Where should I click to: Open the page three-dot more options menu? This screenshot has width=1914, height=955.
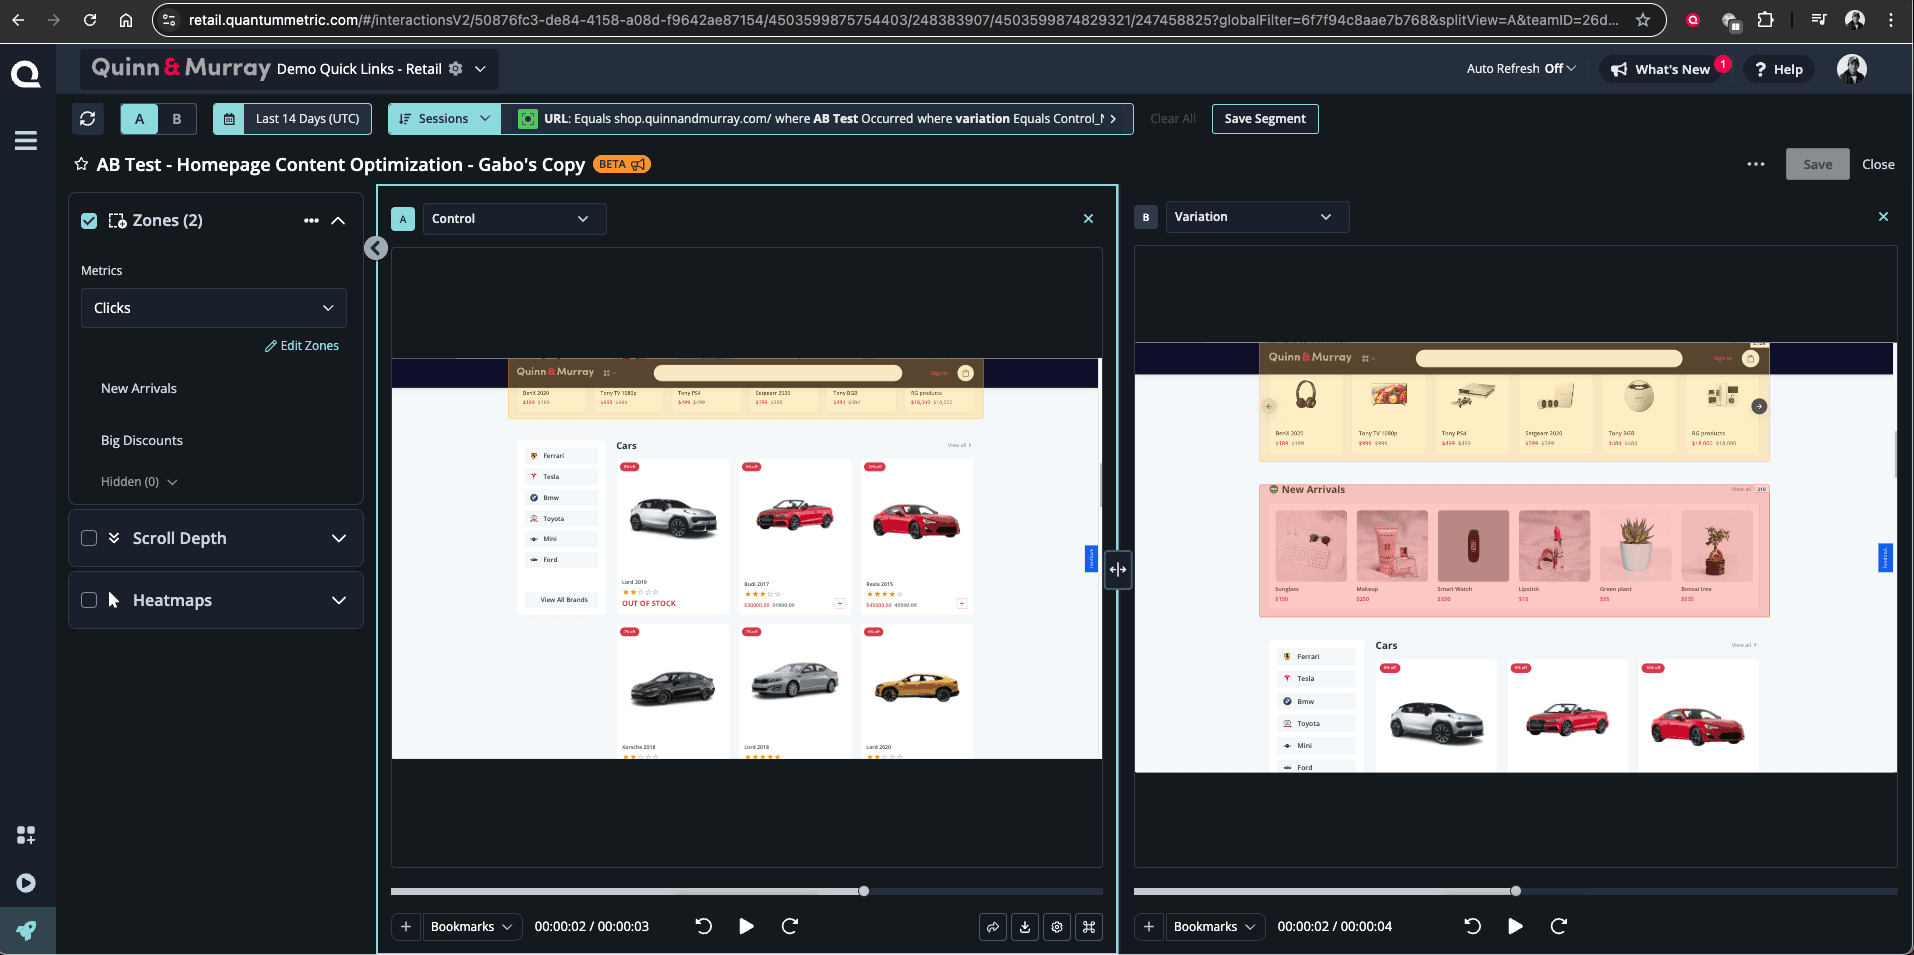pyautogui.click(x=1756, y=164)
